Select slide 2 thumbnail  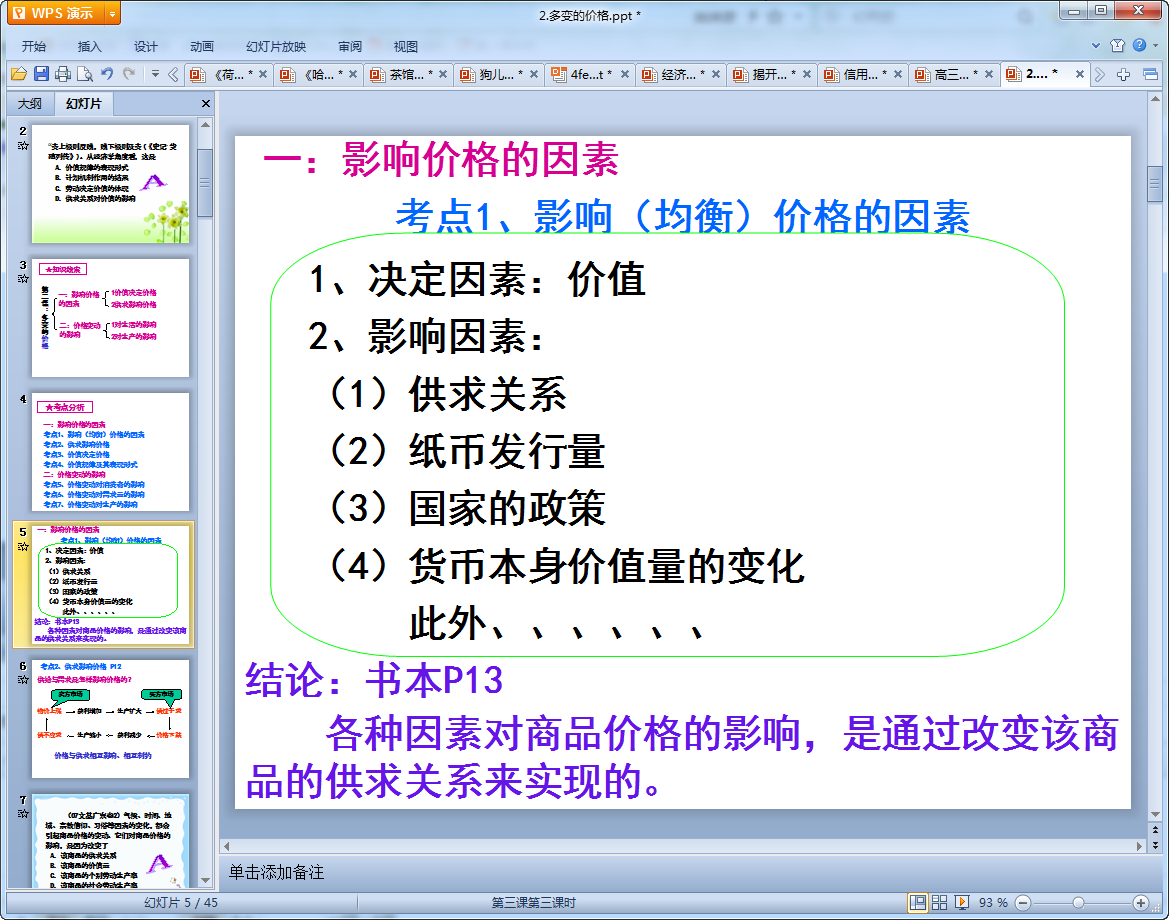point(110,183)
